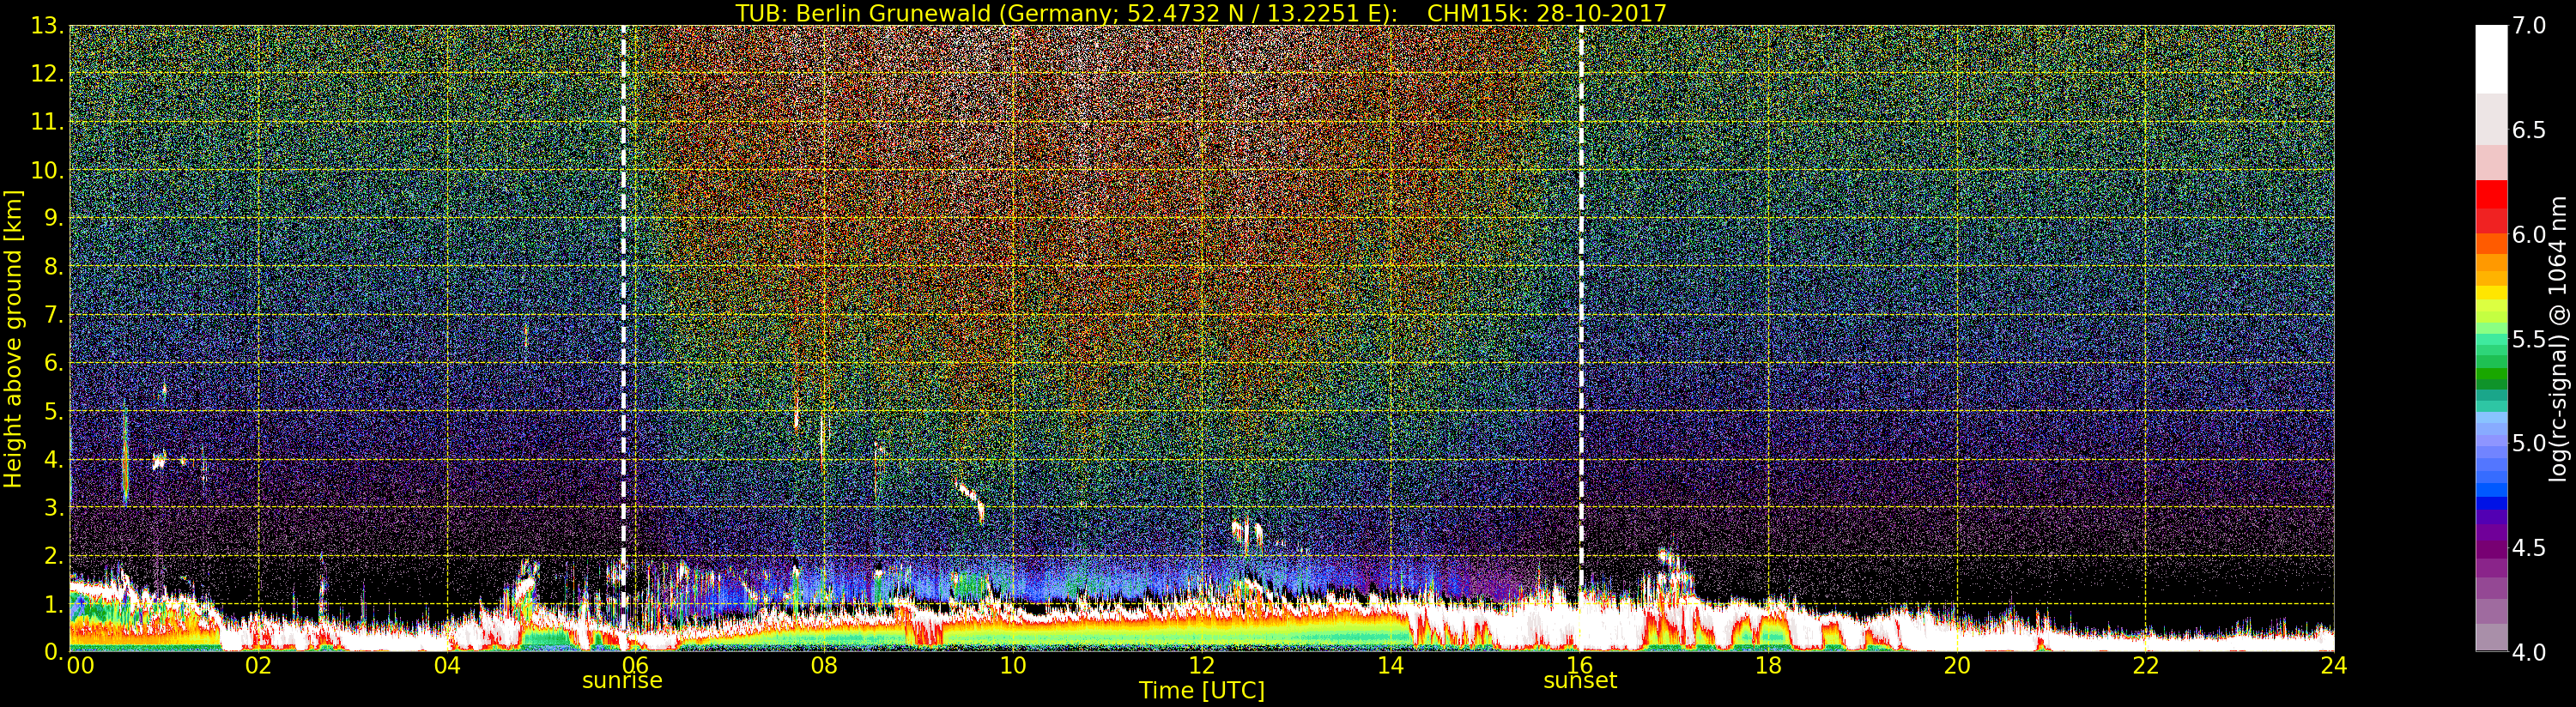Click the '5.5' colorbar tick label
The width and height of the screenshot is (2576, 707).
2529,339
